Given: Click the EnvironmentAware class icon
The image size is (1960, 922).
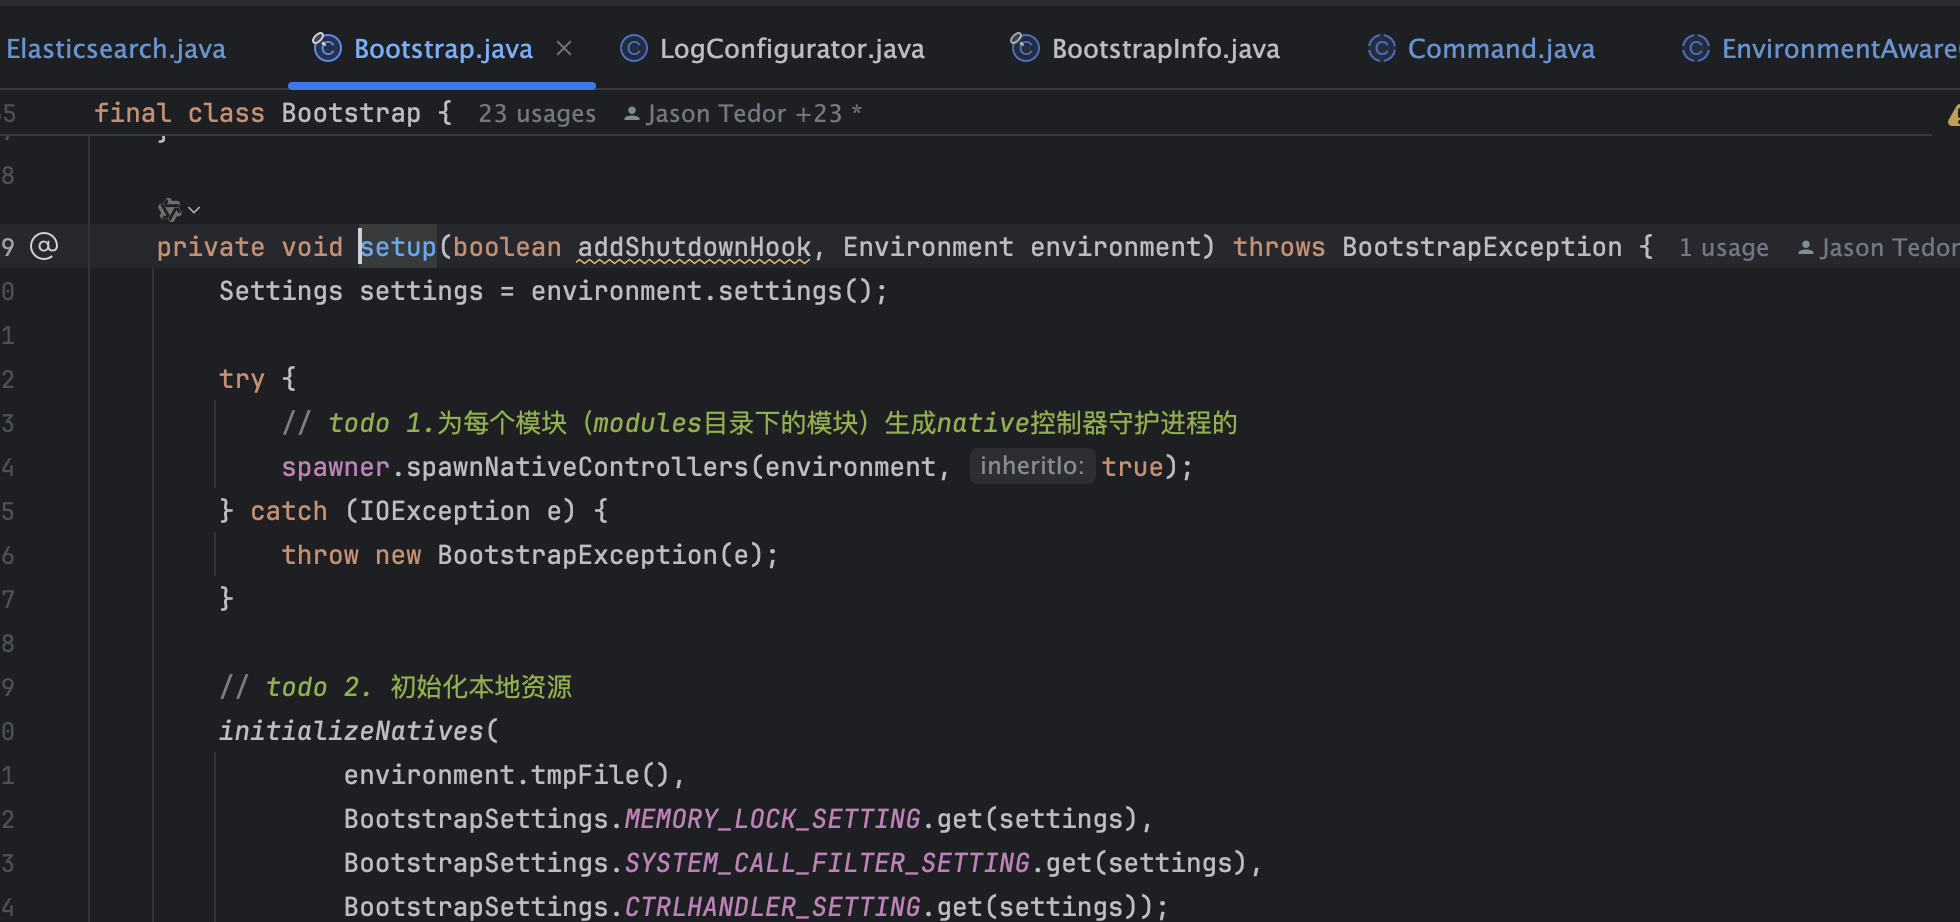Looking at the screenshot, I should (x=1696, y=48).
